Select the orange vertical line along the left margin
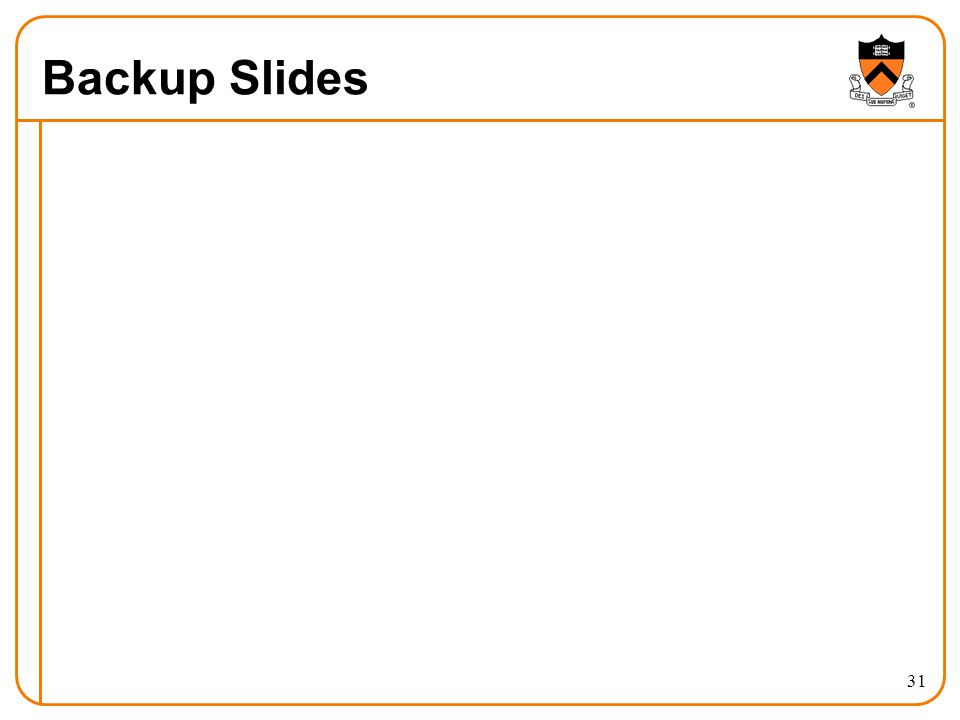960x720 pixels. click(x=40, y=412)
